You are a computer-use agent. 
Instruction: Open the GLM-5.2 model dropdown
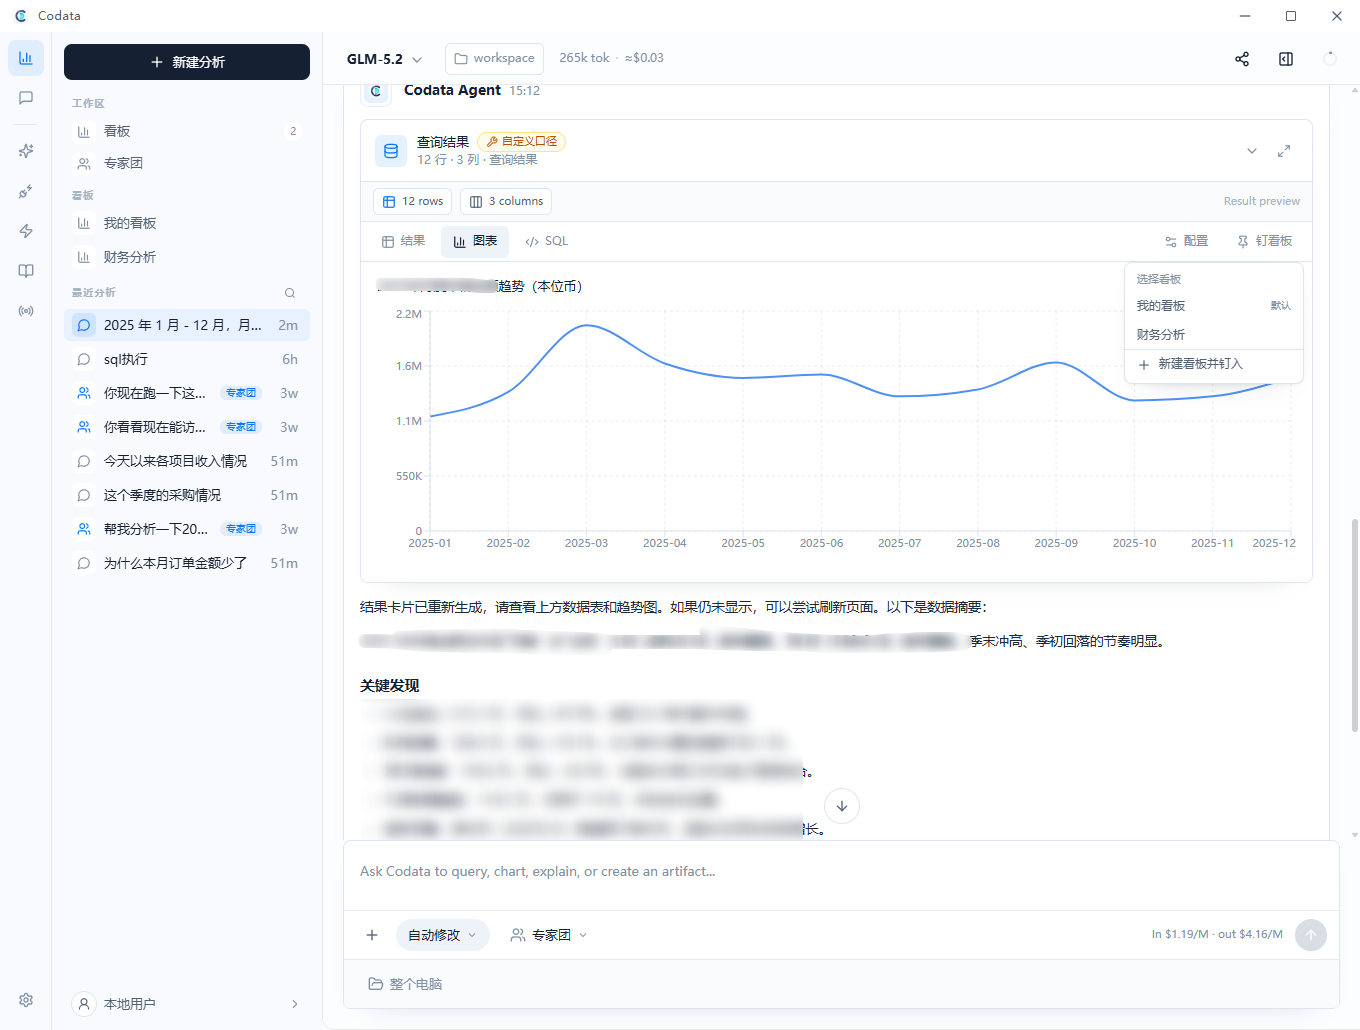click(x=385, y=59)
